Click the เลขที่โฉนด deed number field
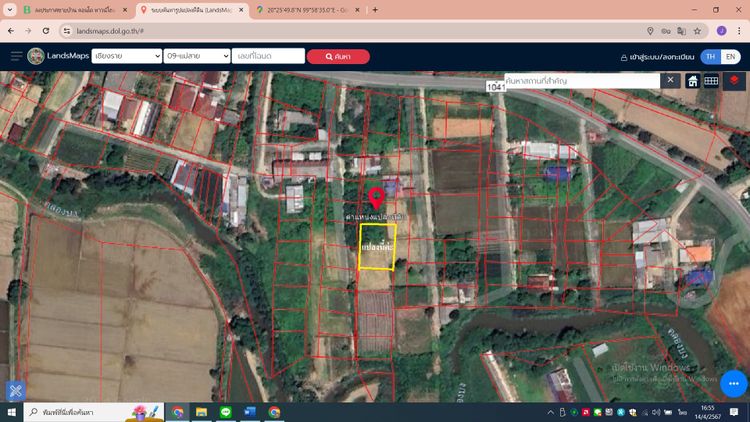This screenshot has width=750, height=422. coord(265,57)
